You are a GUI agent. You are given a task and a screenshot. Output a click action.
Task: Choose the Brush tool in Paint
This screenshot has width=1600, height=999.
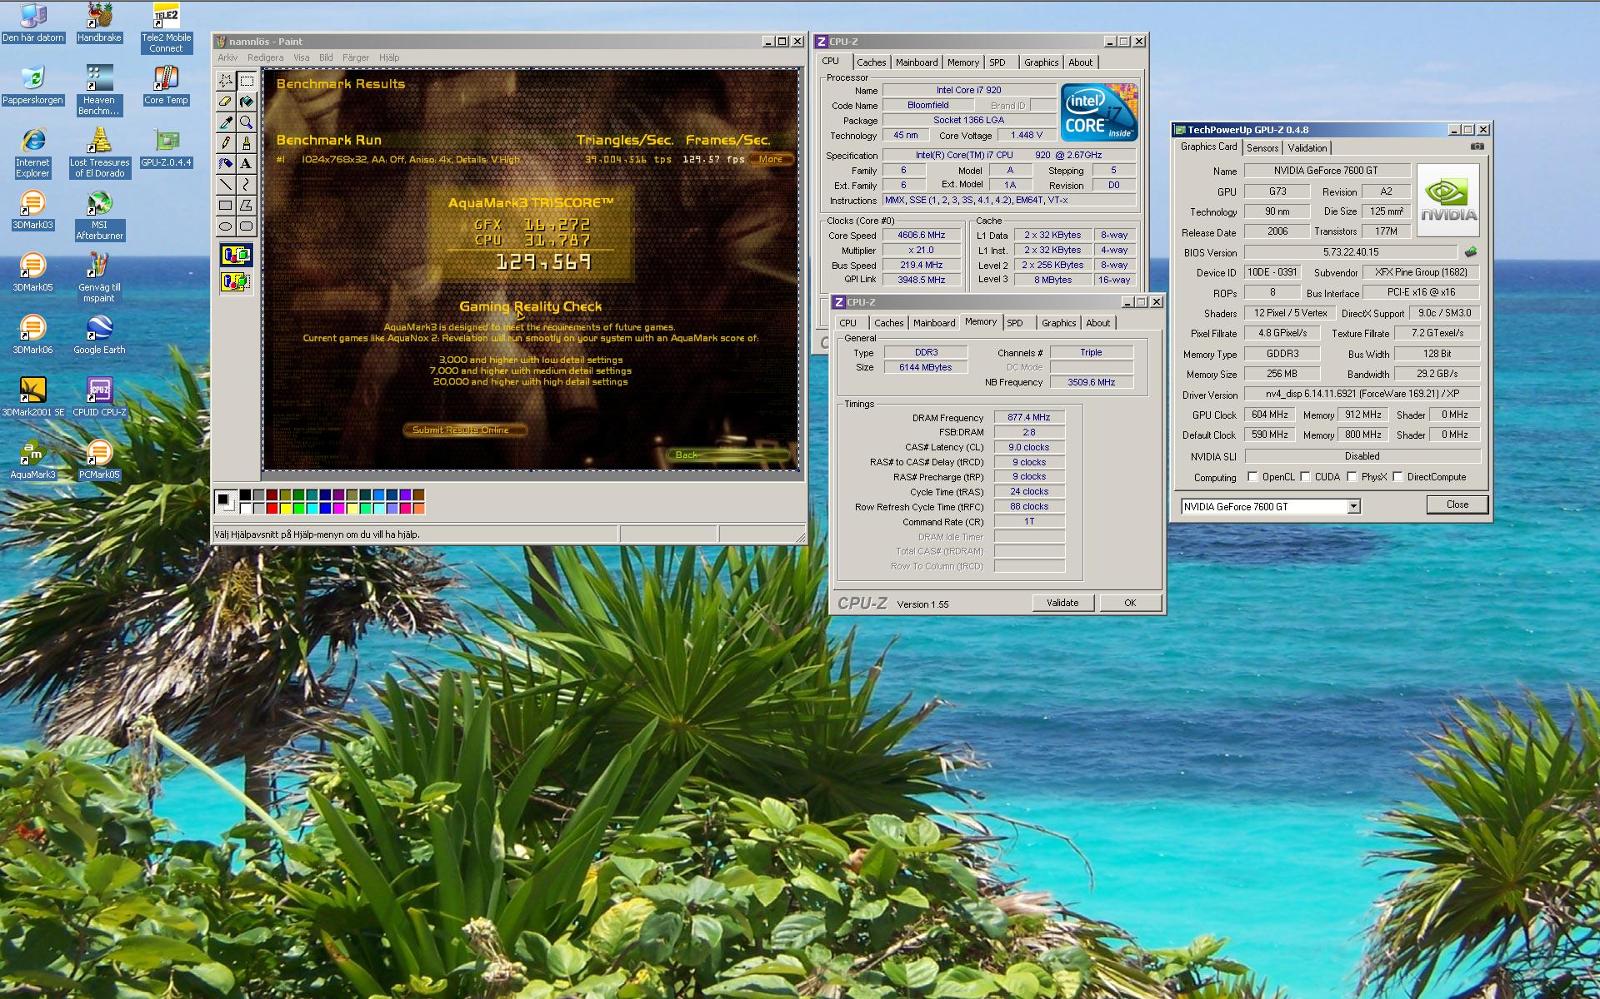246,143
